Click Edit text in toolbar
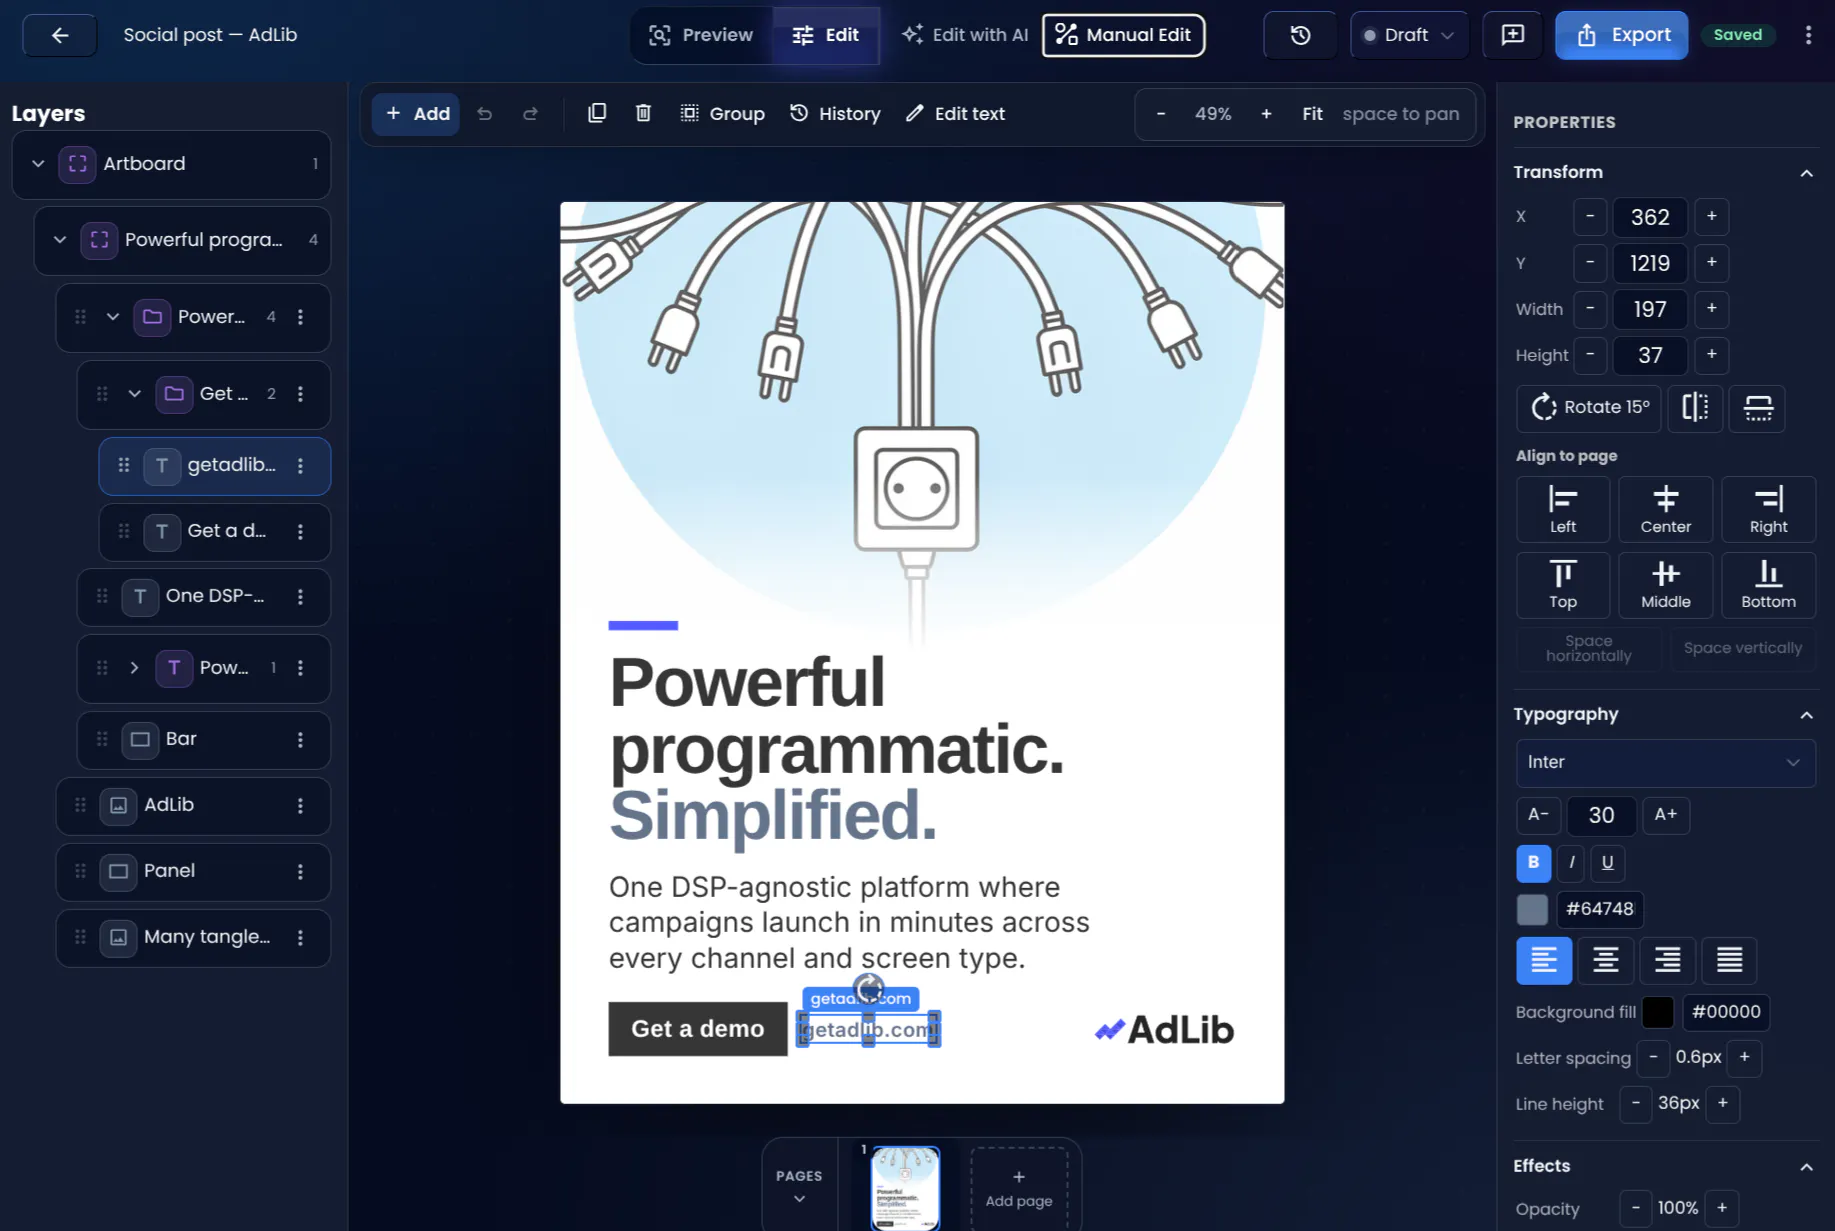This screenshot has width=1835, height=1231. coord(956,114)
